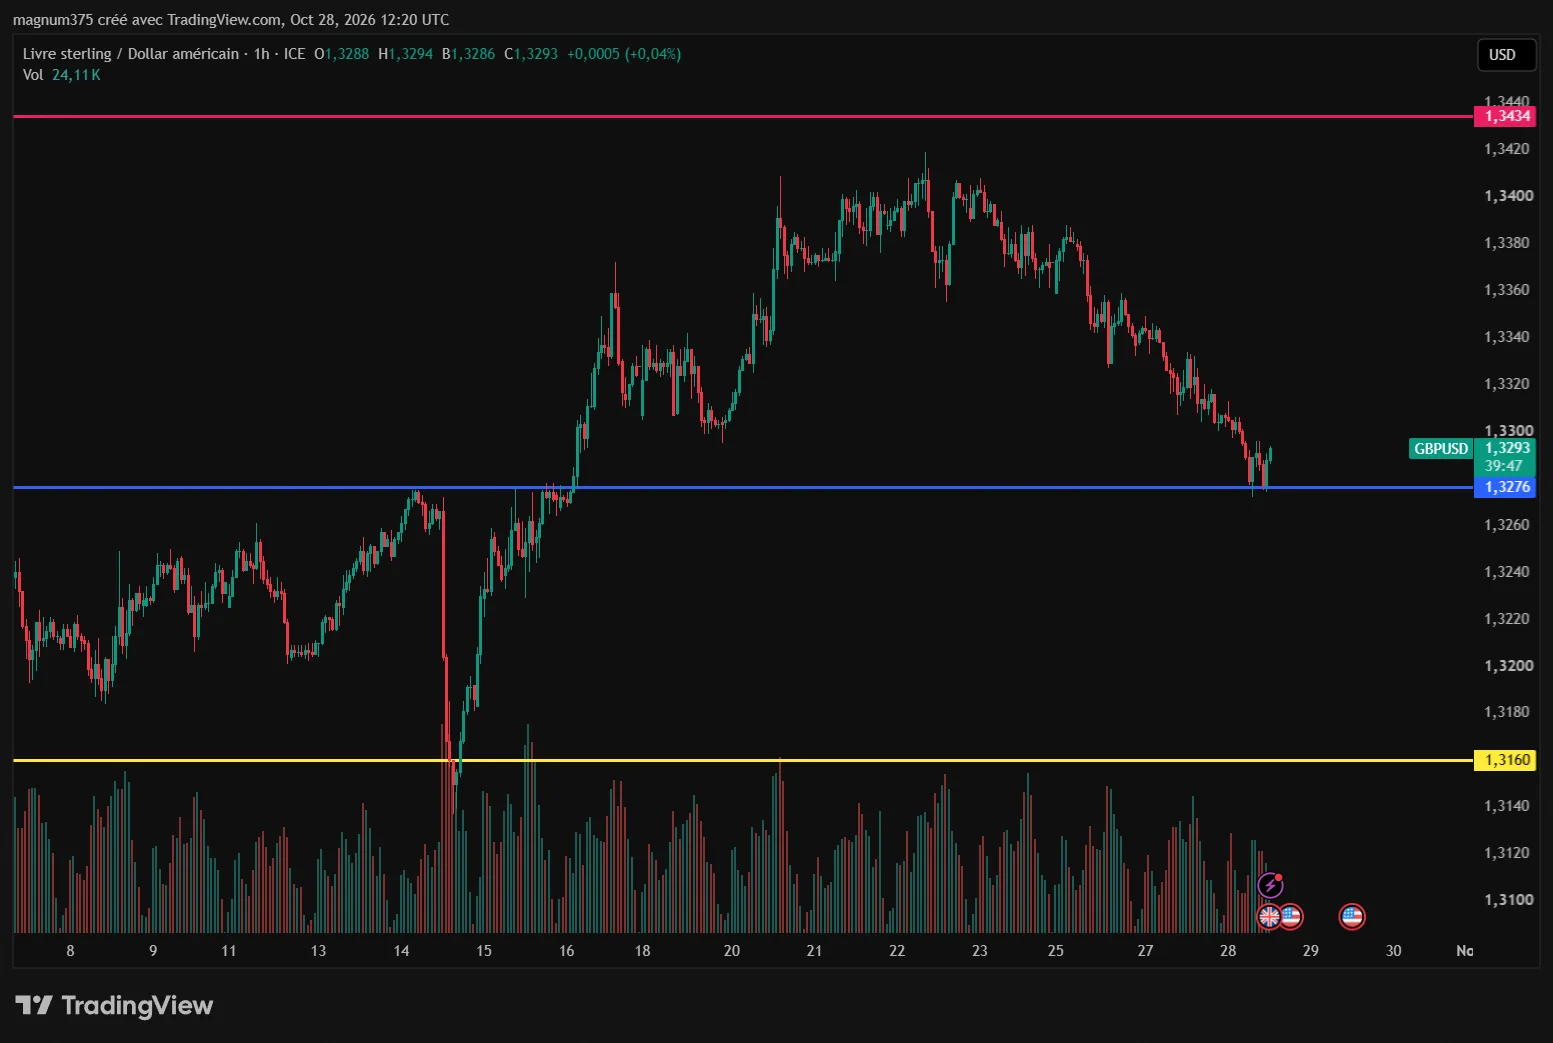1553x1043 pixels.
Task: Click date label 30 on time axis
Action: 1394,951
